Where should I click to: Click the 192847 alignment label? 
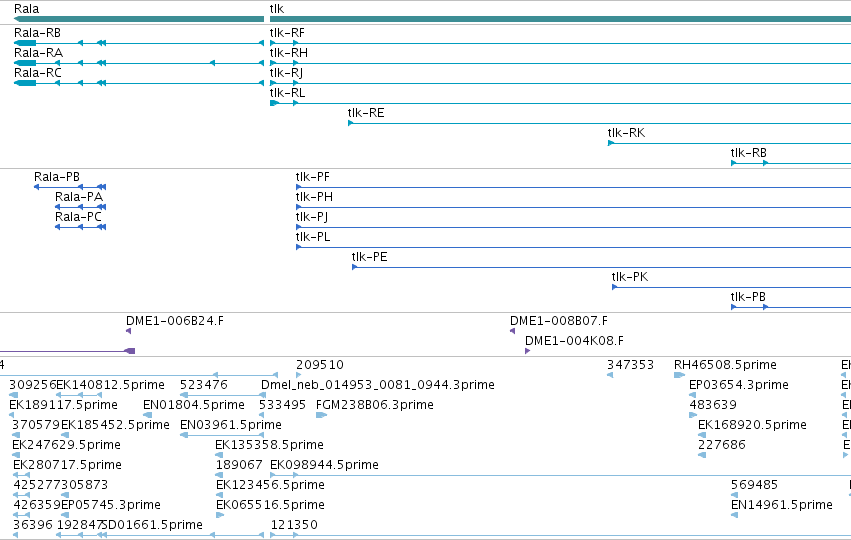[x=80, y=526]
